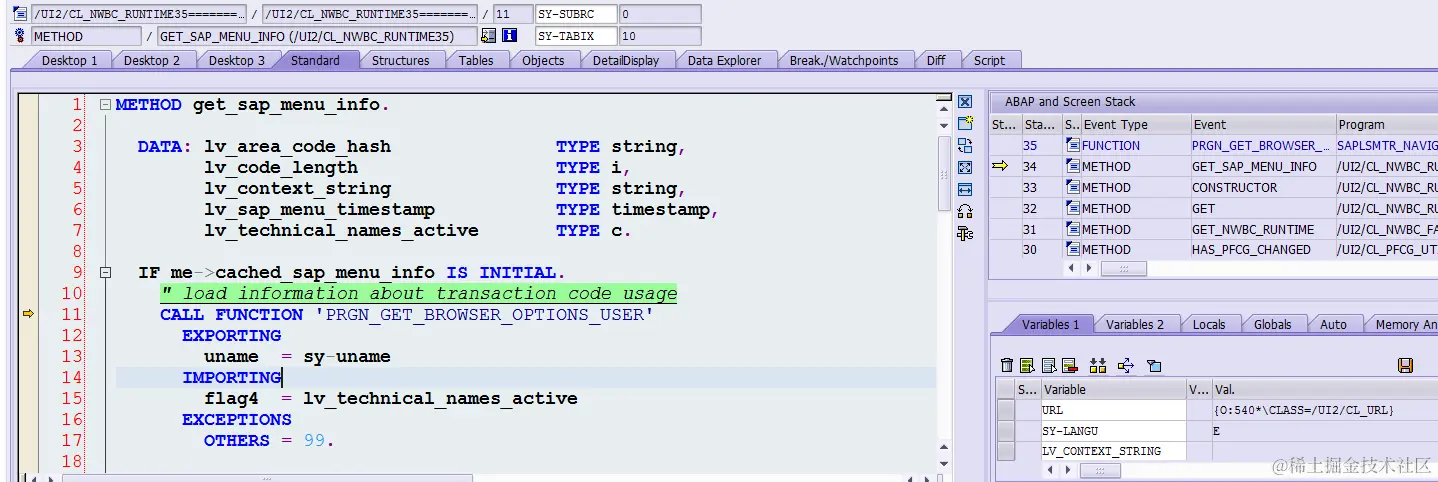
Task: Click source icon of stack level 32 GET row
Action: [x=1072, y=209]
